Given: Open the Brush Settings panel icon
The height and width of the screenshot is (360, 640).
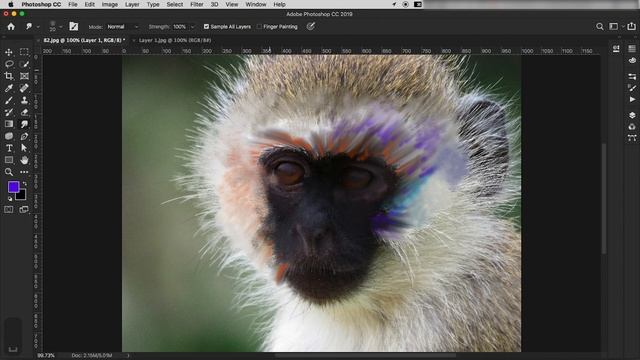Looking at the screenshot, I should [632, 88].
